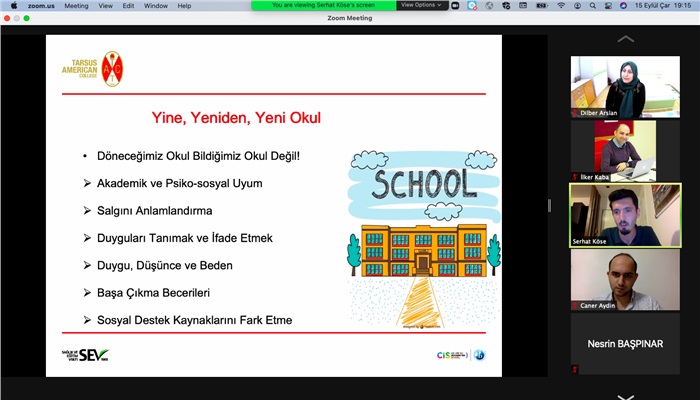Click the Tarsus American College logo on the slide
The height and width of the screenshot is (400, 700).
coord(92,69)
